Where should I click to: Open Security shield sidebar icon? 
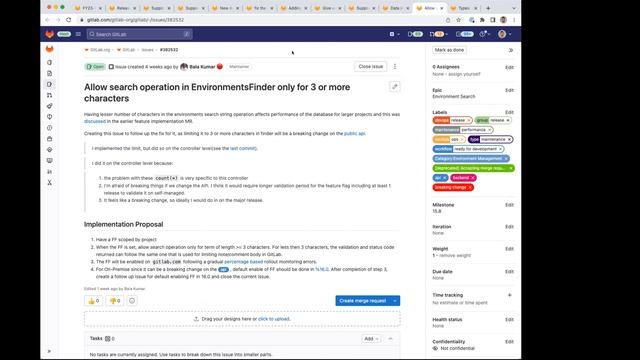coord(49,117)
